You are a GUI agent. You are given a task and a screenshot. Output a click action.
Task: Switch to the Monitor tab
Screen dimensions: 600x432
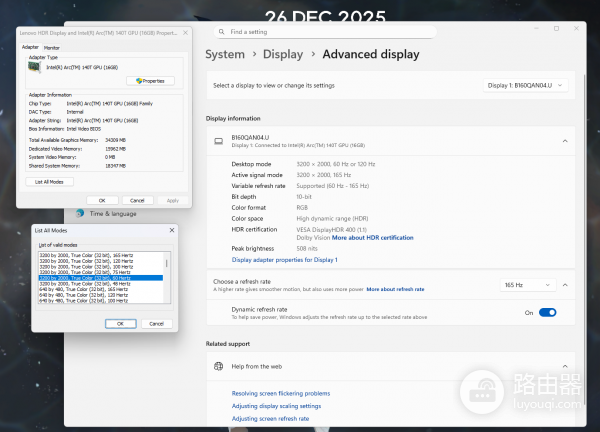52,47
